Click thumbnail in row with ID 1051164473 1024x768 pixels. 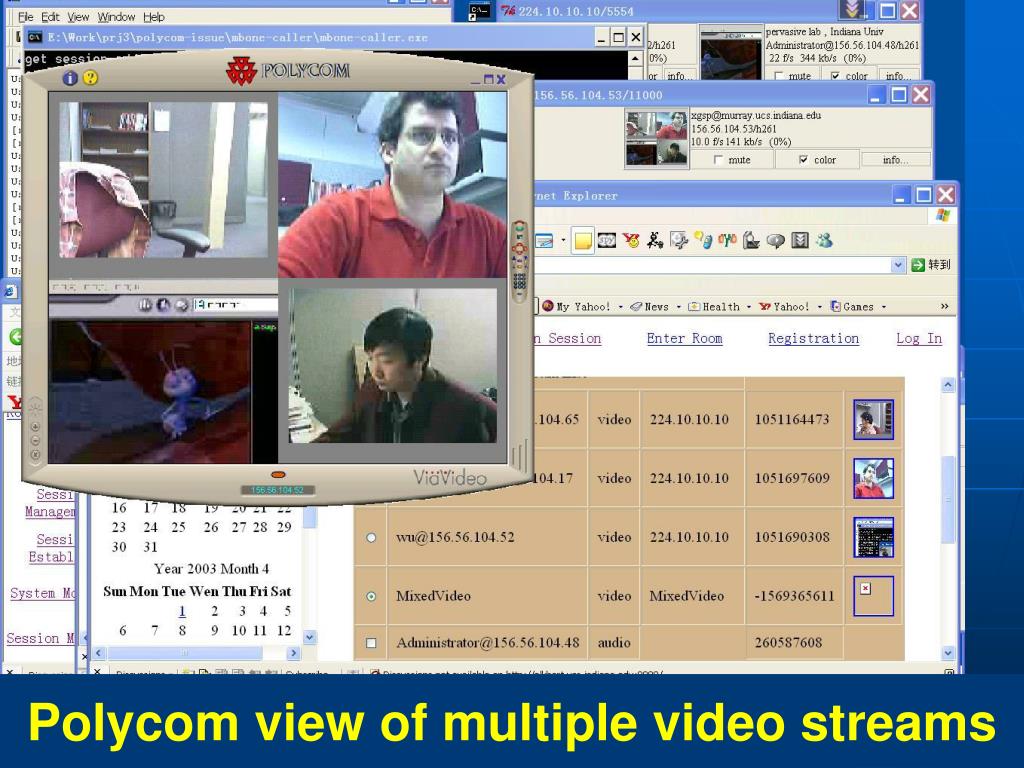click(x=874, y=419)
